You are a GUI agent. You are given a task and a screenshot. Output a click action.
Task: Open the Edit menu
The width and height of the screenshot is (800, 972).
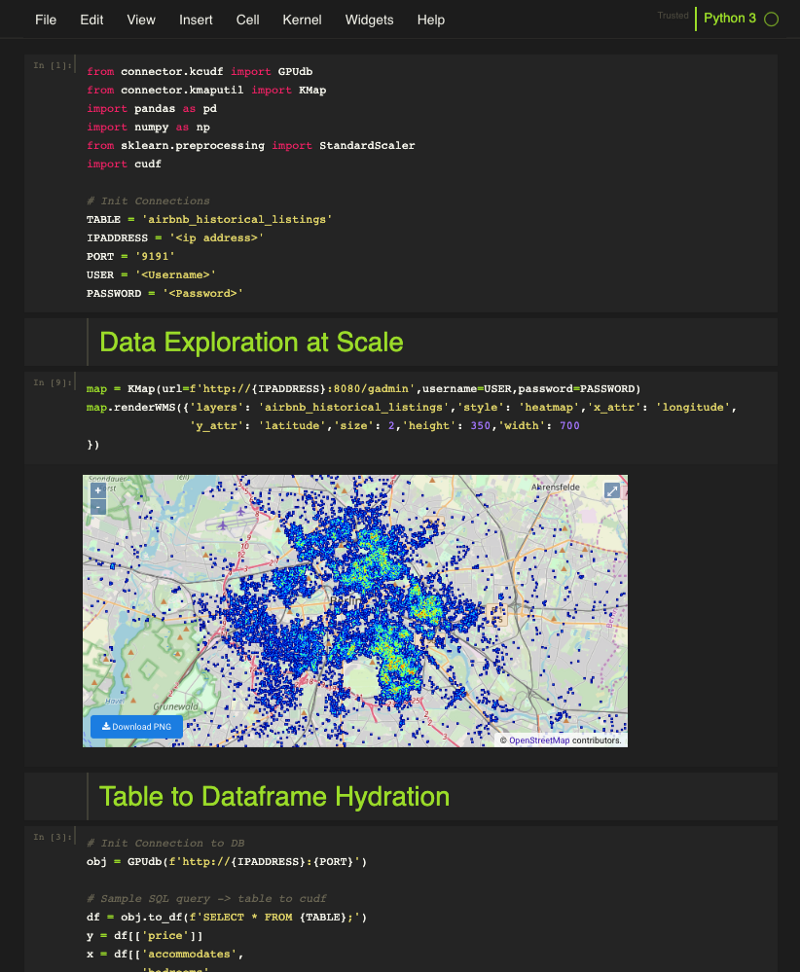[92, 20]
